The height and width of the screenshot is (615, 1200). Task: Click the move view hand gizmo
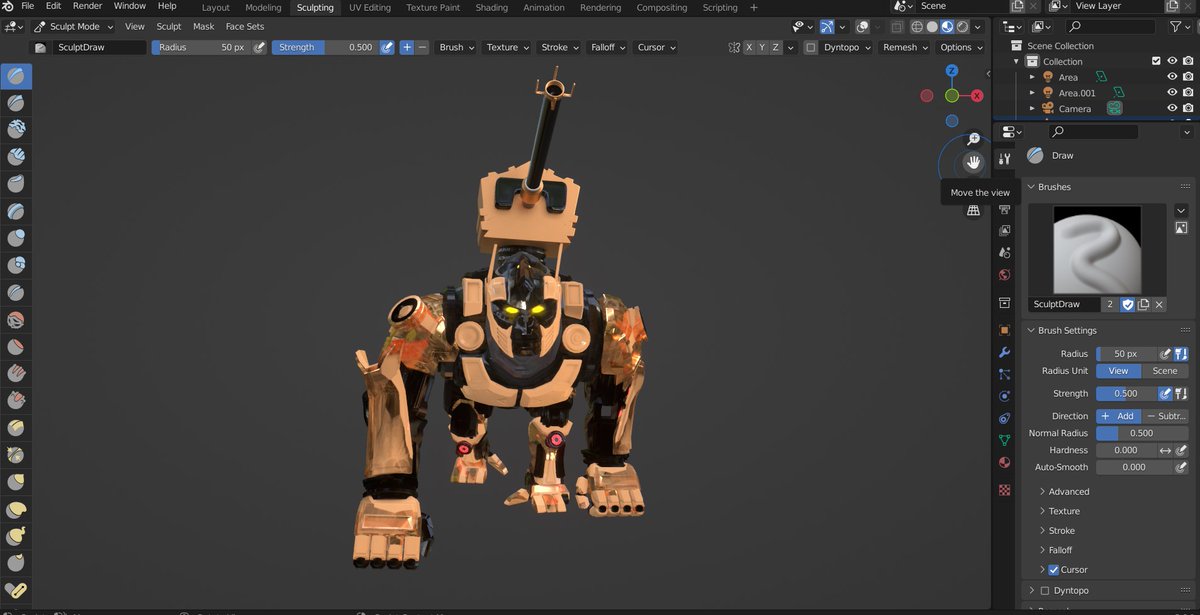coord(973,162)
